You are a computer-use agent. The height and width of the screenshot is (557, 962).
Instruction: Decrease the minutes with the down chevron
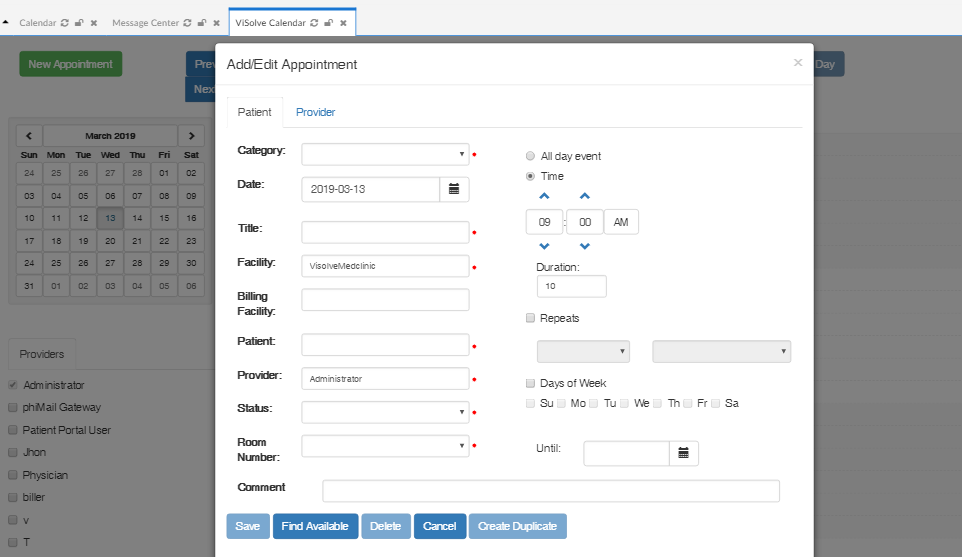pyautogui.click(x=585, y=246)
